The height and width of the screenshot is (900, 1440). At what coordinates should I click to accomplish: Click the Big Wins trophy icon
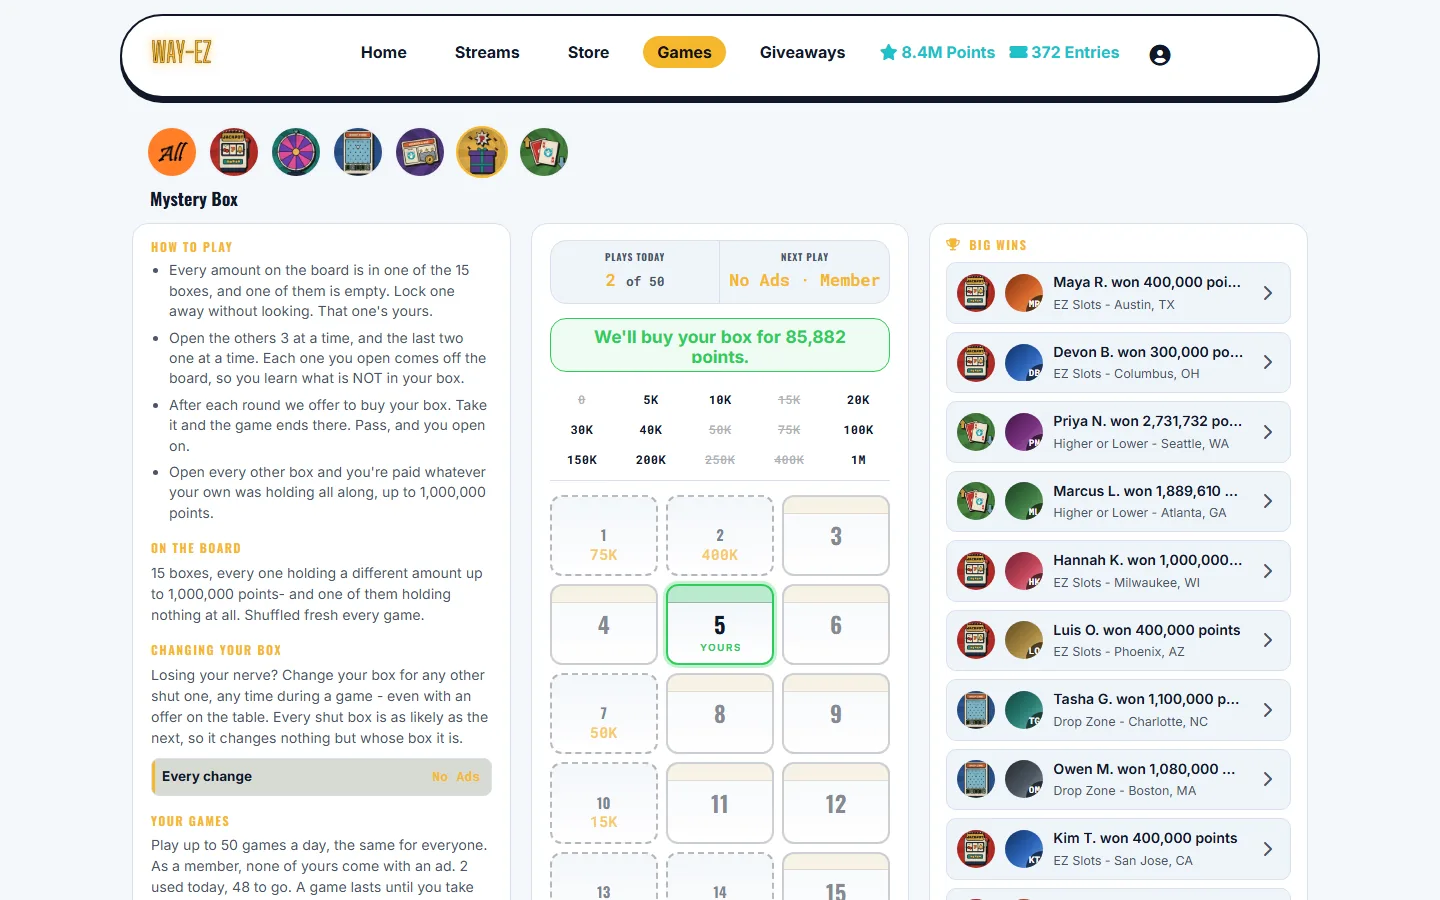click(x=953, y=245)
